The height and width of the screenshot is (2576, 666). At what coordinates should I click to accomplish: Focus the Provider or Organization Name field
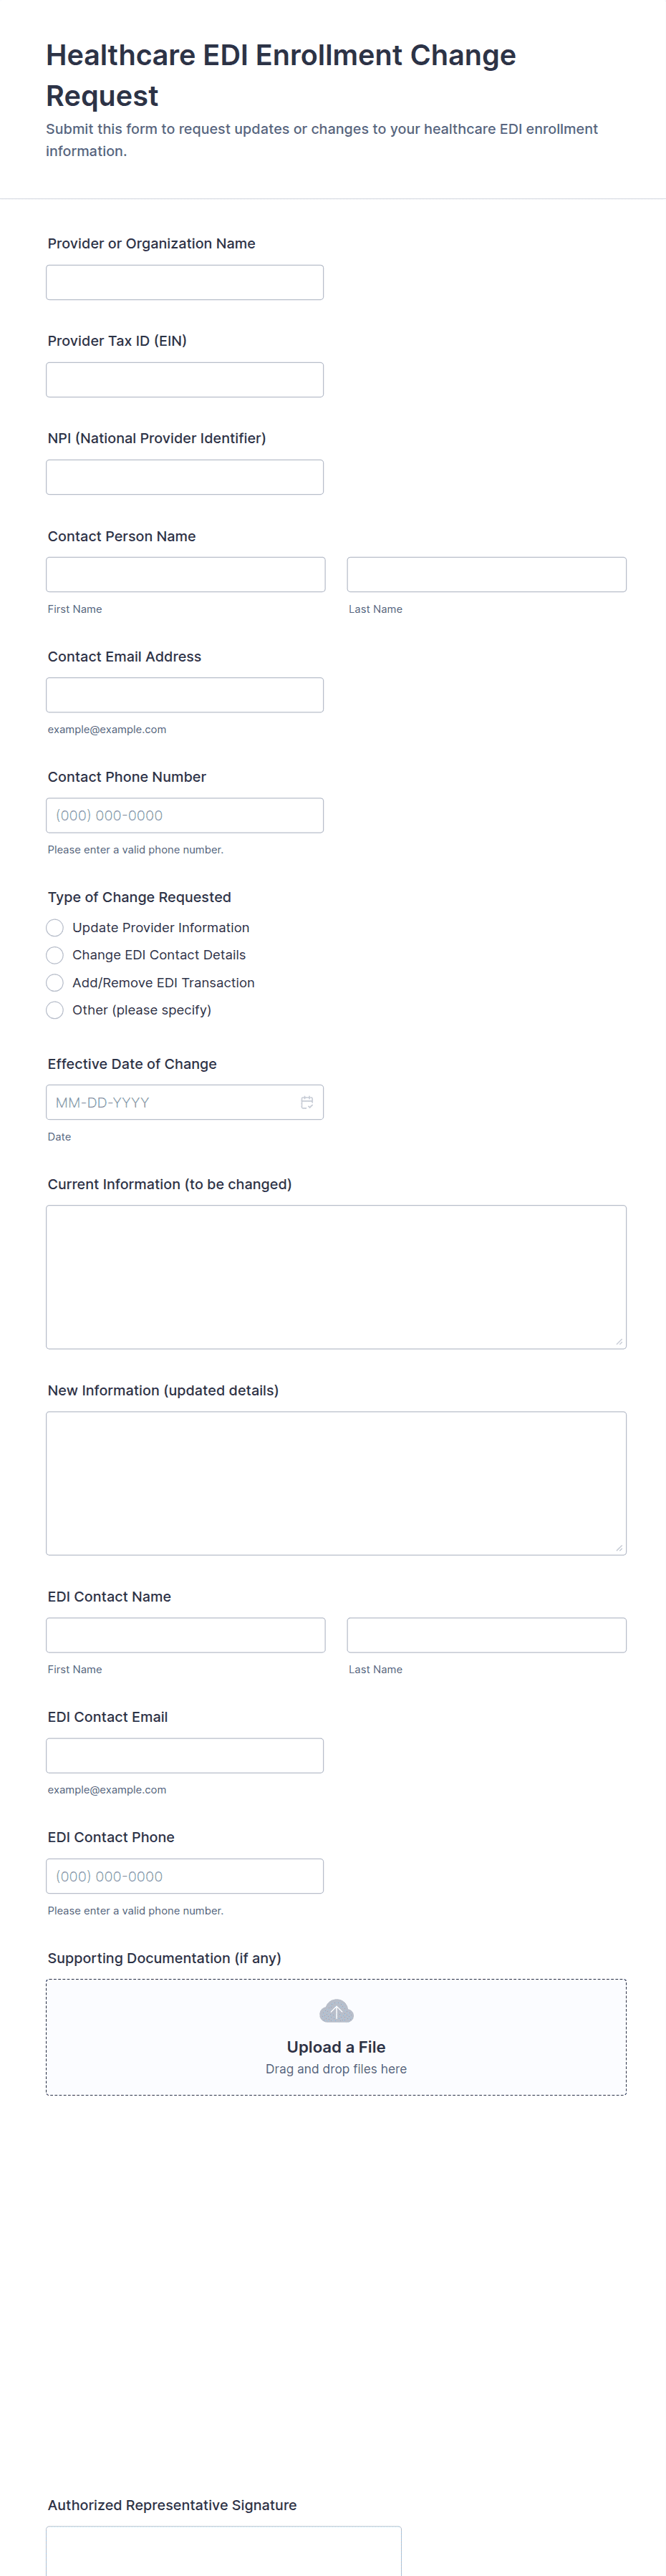[185, 282]
